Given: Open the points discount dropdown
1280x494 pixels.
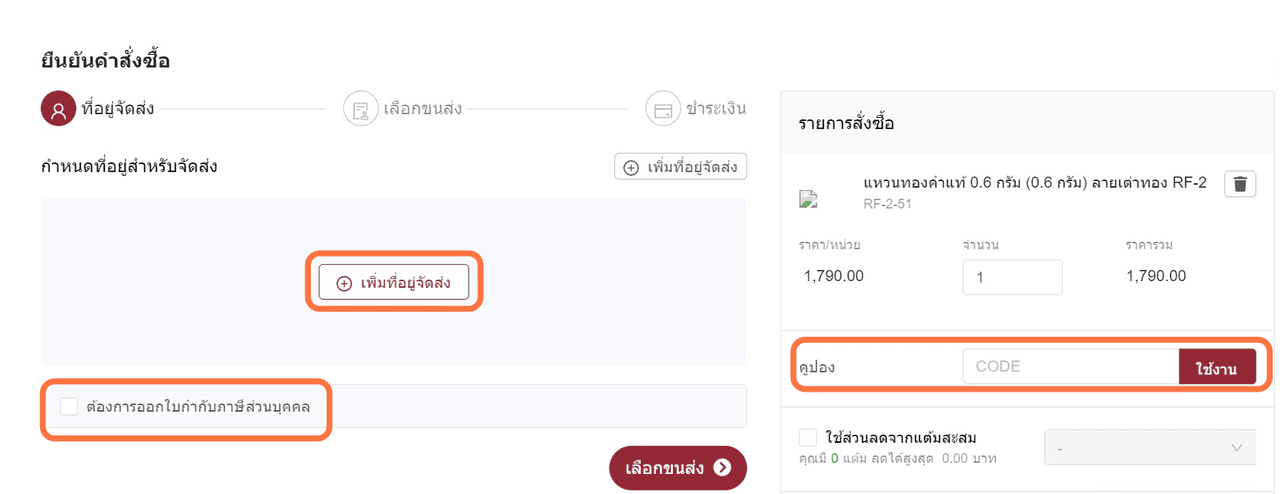Looking at the screenshot, I should coord(1150,448).
